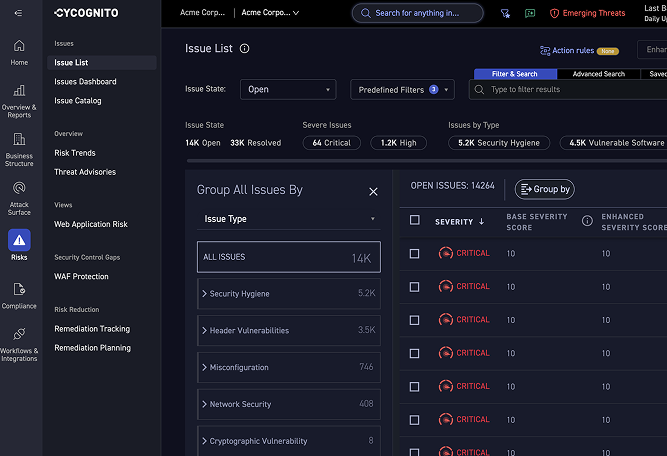Open Issues Dashboard in the side menu
Screen dimensions: 667x456
tap(85, 82)
